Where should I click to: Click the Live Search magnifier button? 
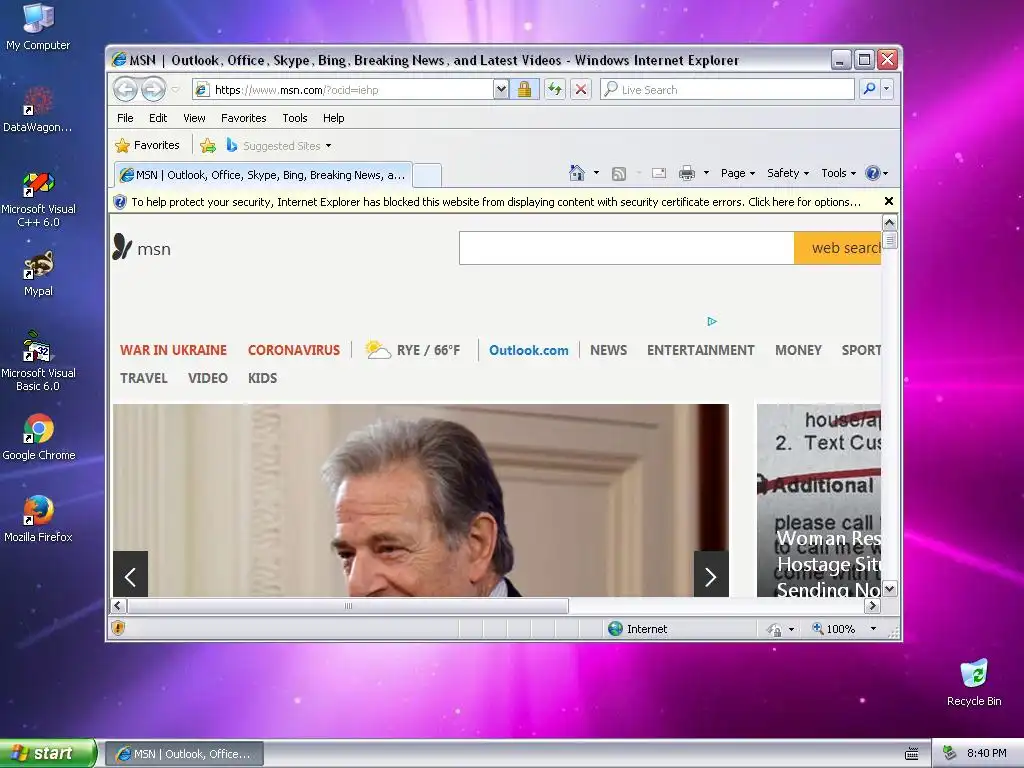869,89
